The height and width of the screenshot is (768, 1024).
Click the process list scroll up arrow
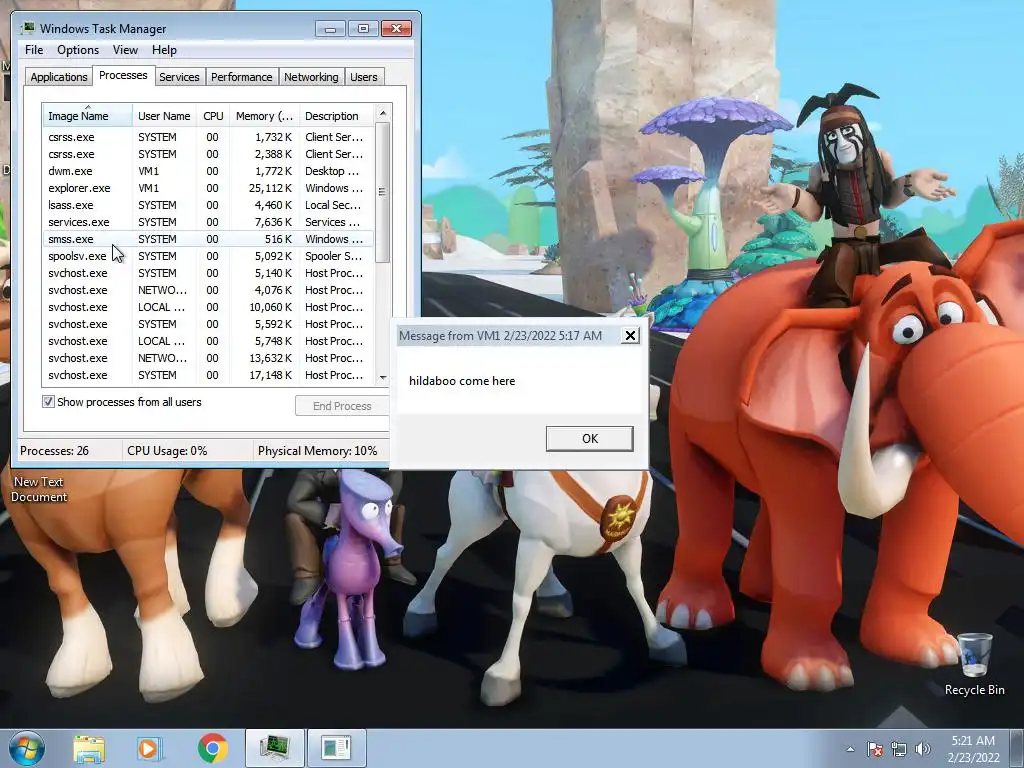[x=383, y=113]
